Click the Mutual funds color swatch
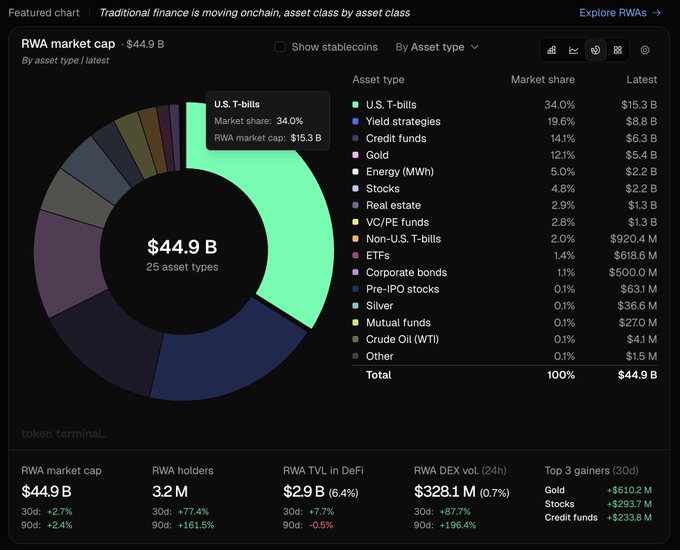Viewport: 680px width, 550px height. point(356,322)
